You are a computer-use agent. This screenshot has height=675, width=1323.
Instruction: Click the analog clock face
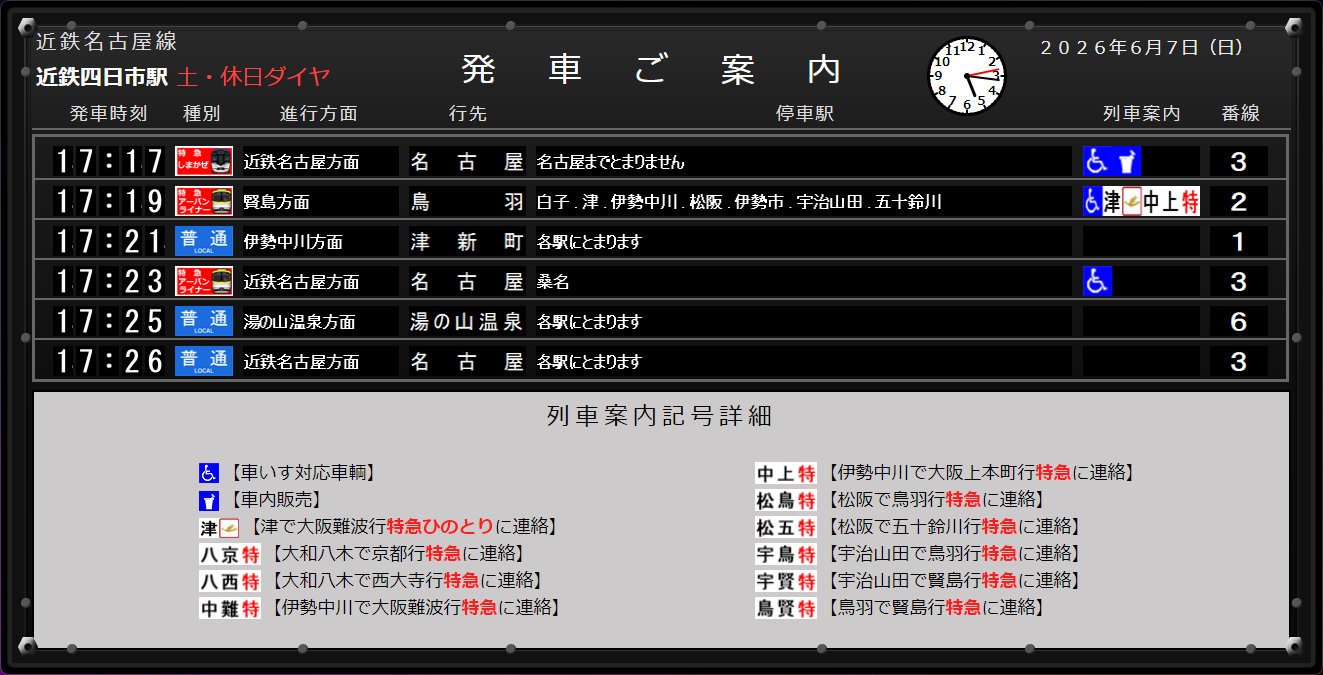pyautogui.click(x=967, y=76)
